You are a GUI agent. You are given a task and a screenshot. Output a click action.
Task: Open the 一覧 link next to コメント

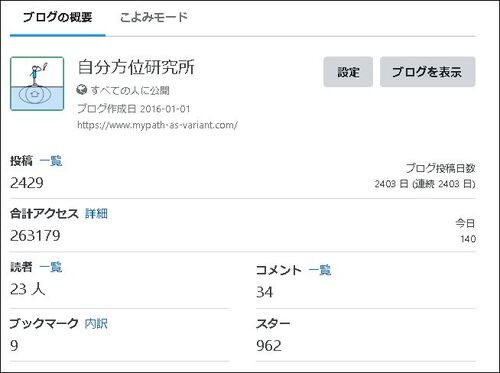click(x=320, y=270)
